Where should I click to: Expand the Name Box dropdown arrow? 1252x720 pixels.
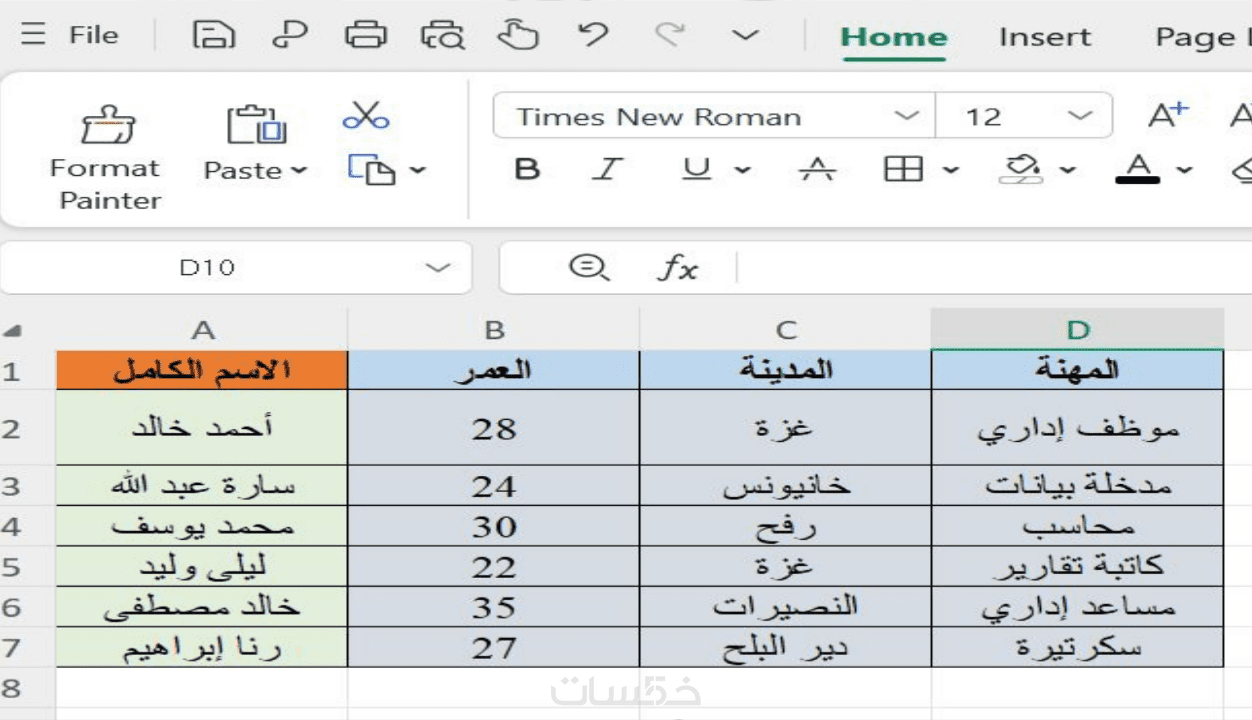coord(437,267)
